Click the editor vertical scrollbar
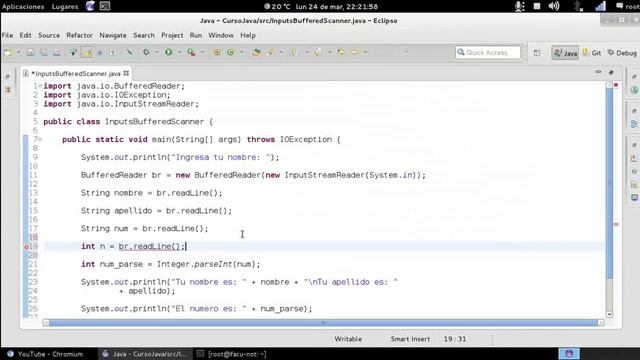 click(x=609, y=184)
